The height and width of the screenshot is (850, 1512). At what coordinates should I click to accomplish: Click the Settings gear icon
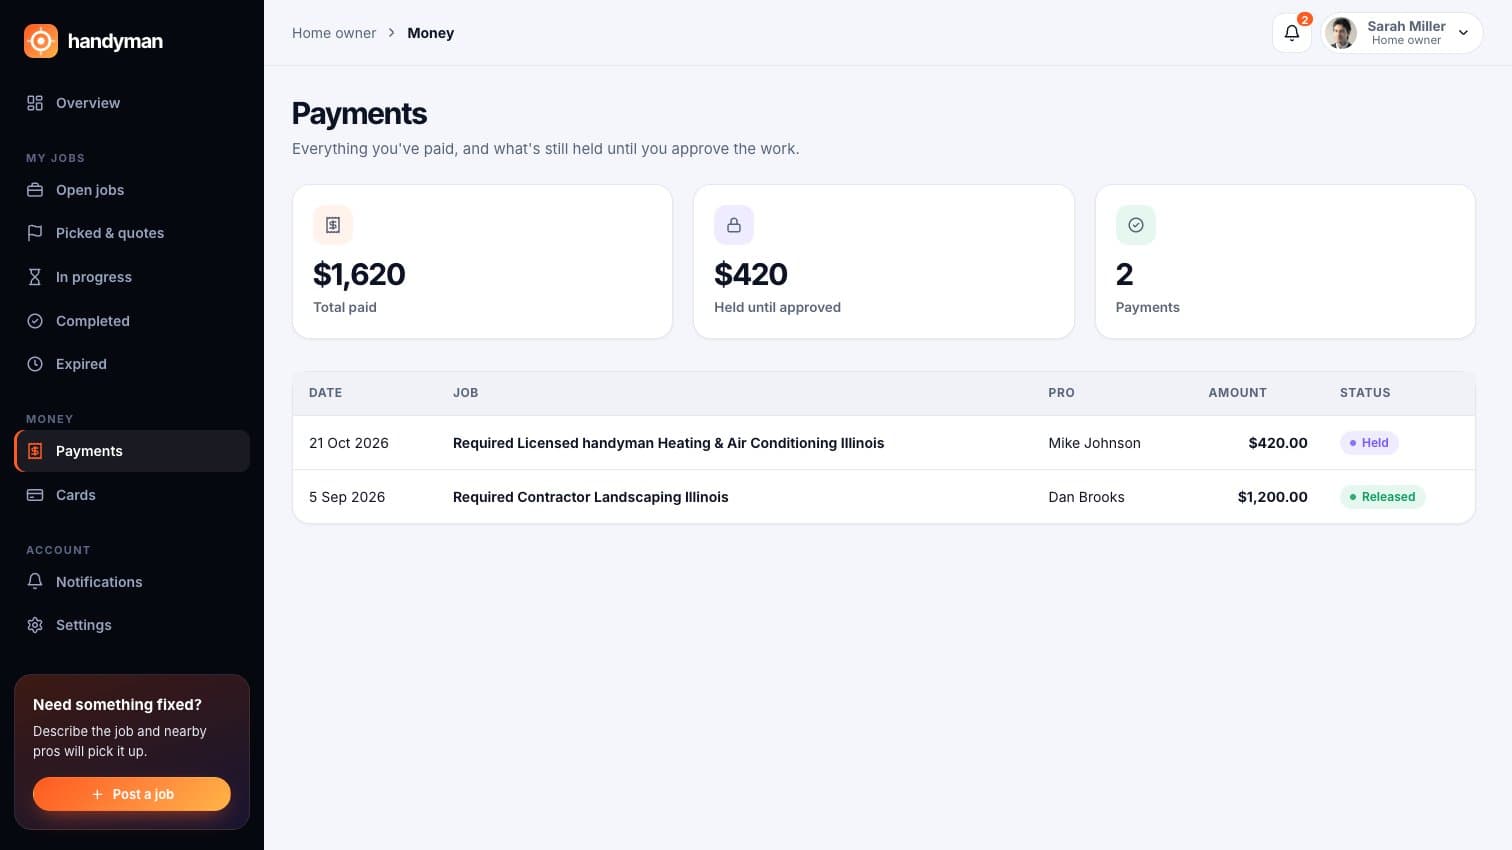[x=35, y=625]
